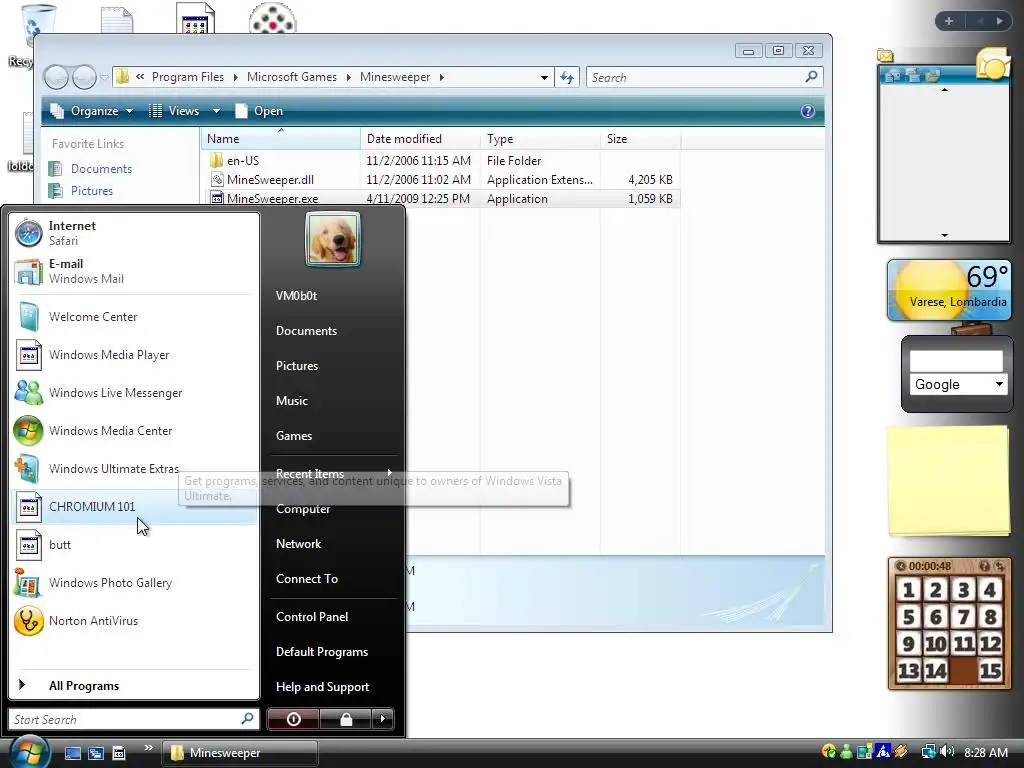Click the sidebar add gadget plus button
1024x768 pixels.
click(x=949, y=21)
